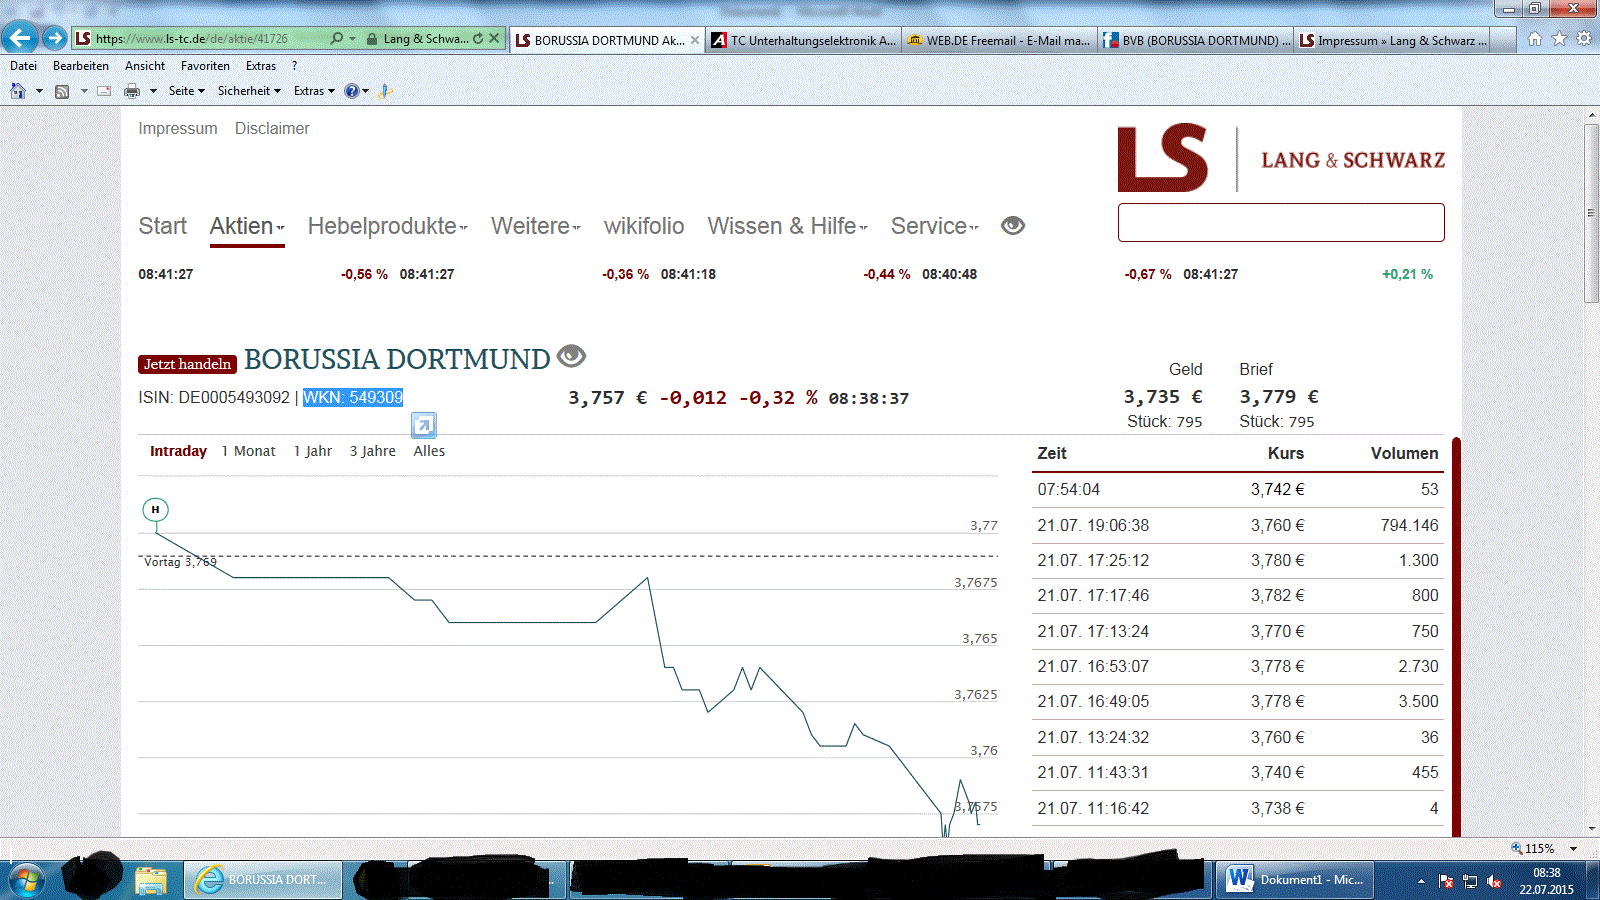This screenshot has width=1600, height=900.
Task: Open the Favoriten menu
Action: tap(205, 66)
